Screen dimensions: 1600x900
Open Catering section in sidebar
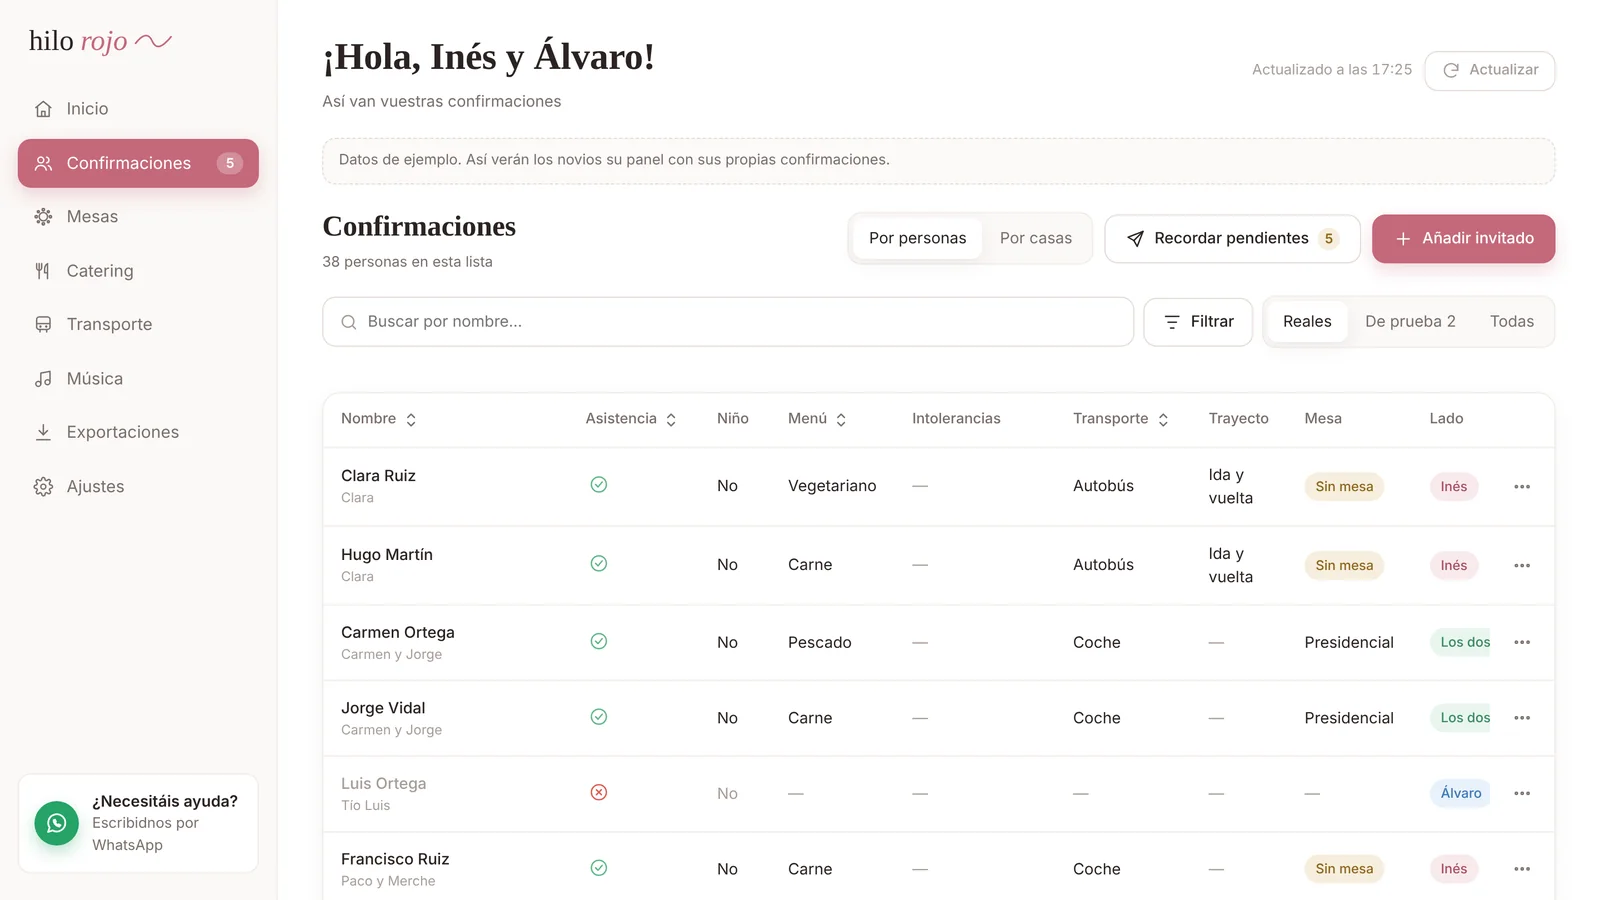[138, 271]
